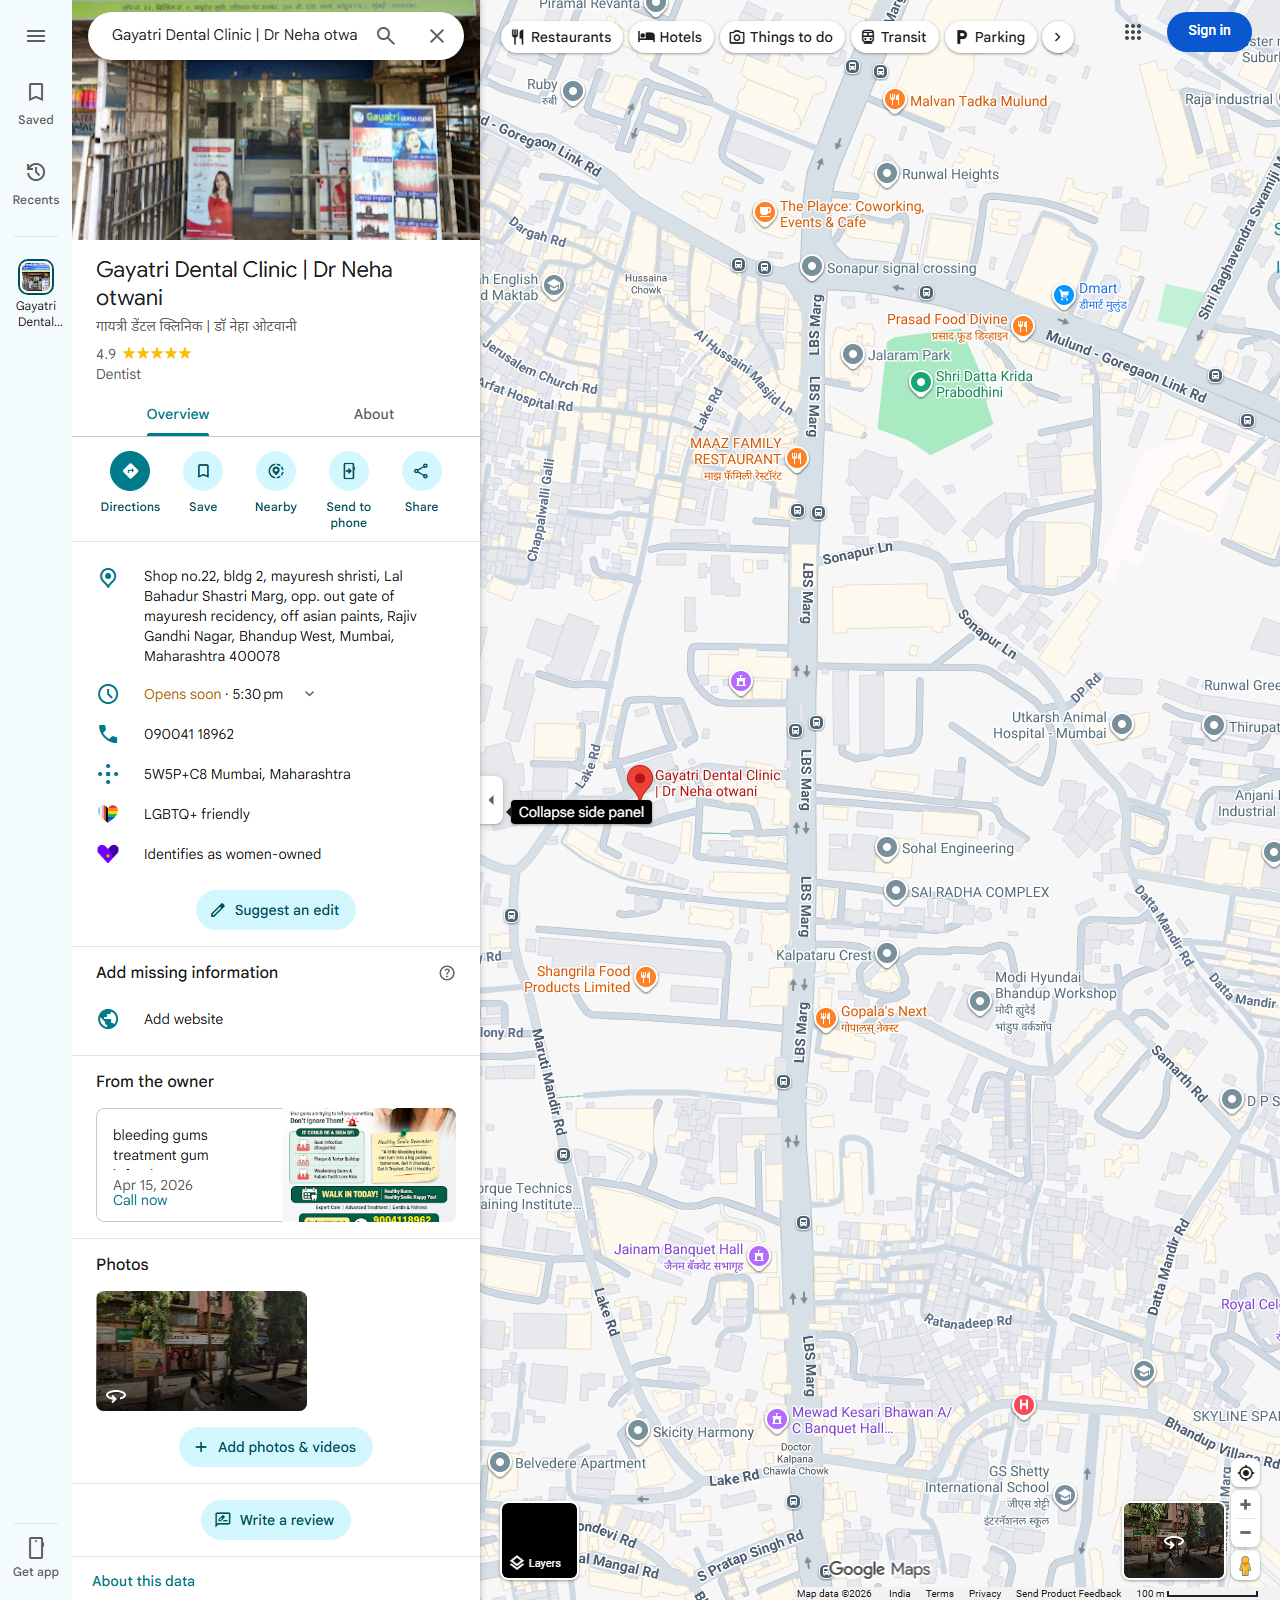Filter map by Things to do

[781, 37]
